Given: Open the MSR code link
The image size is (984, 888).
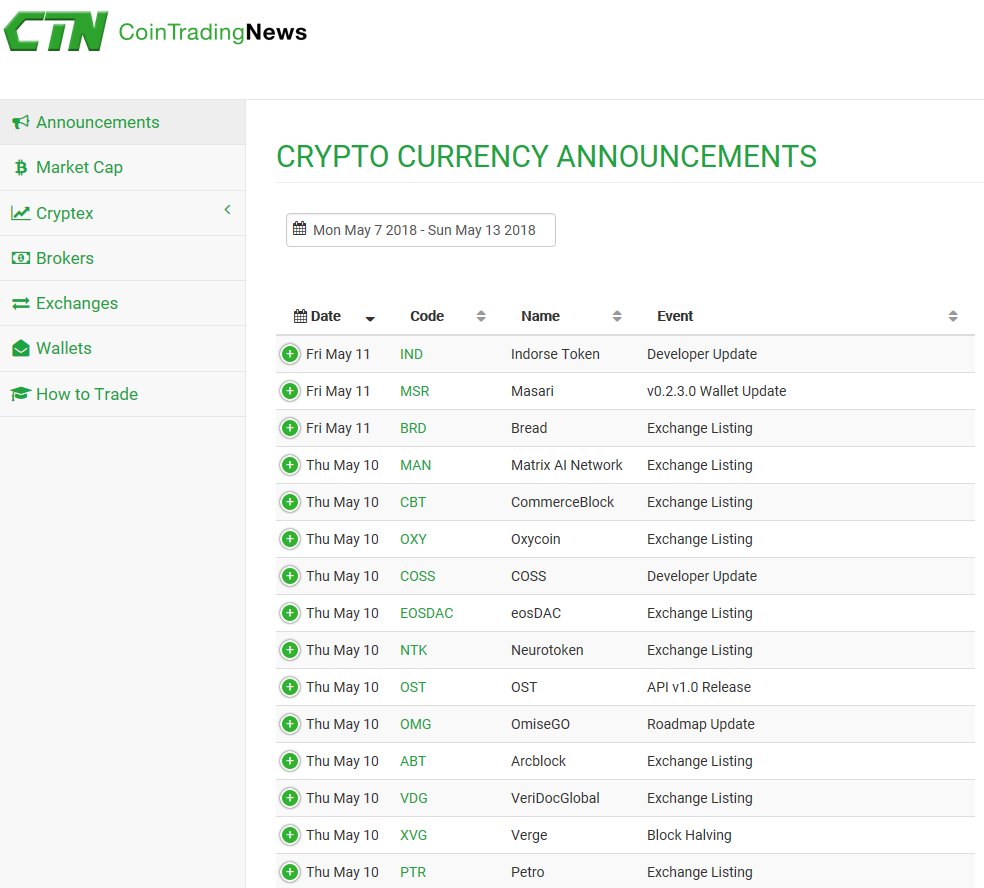Looking at the screenshot, I should click(x=415, y=391).
